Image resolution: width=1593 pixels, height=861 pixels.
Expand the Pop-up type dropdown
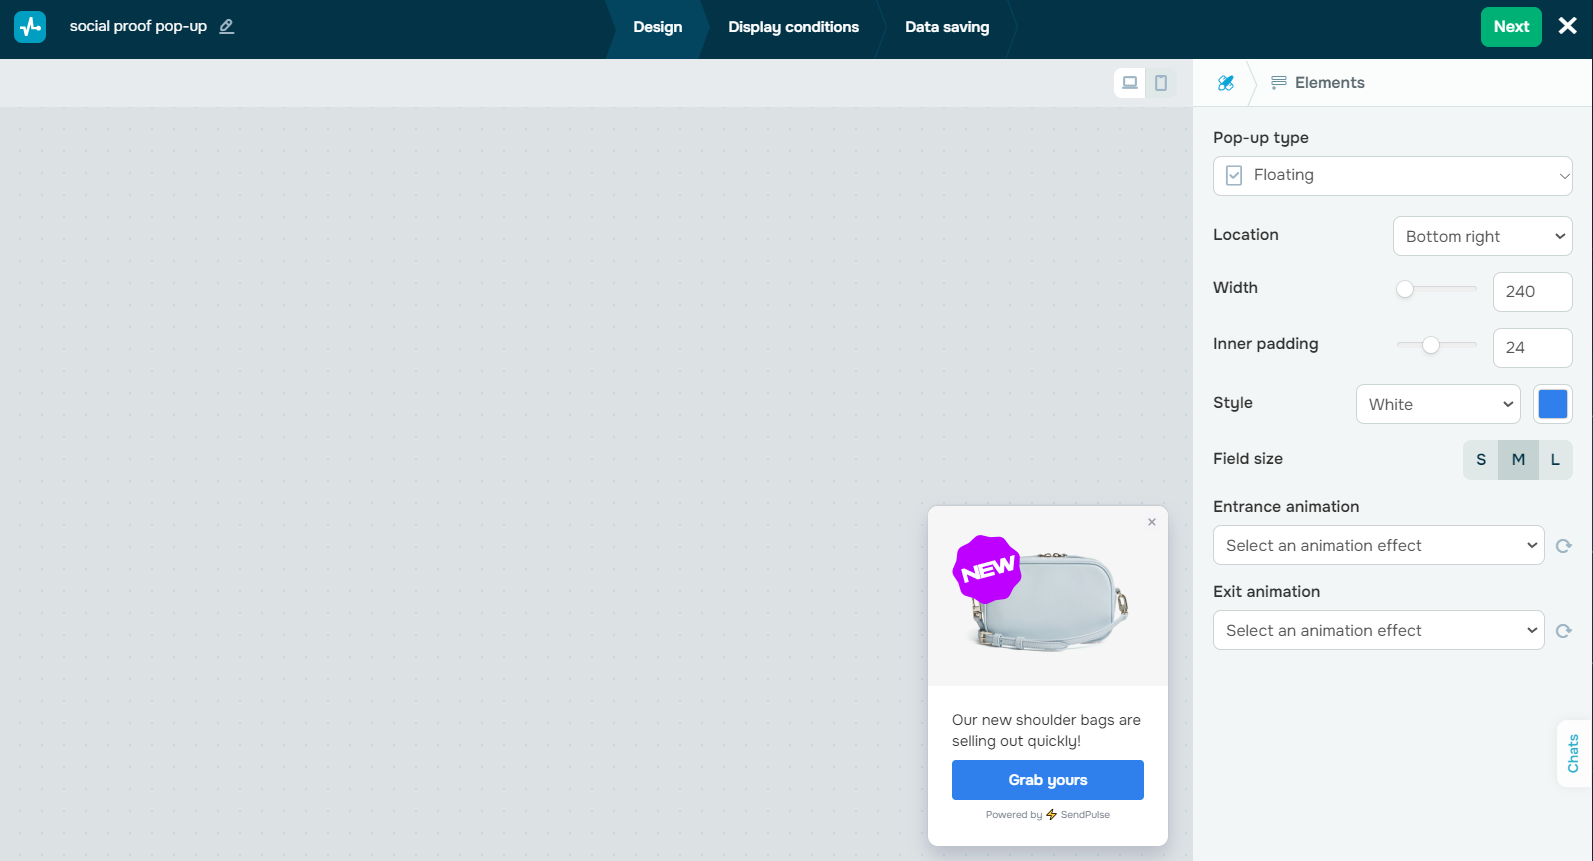pyautogui.click(x=1393, y=176)
